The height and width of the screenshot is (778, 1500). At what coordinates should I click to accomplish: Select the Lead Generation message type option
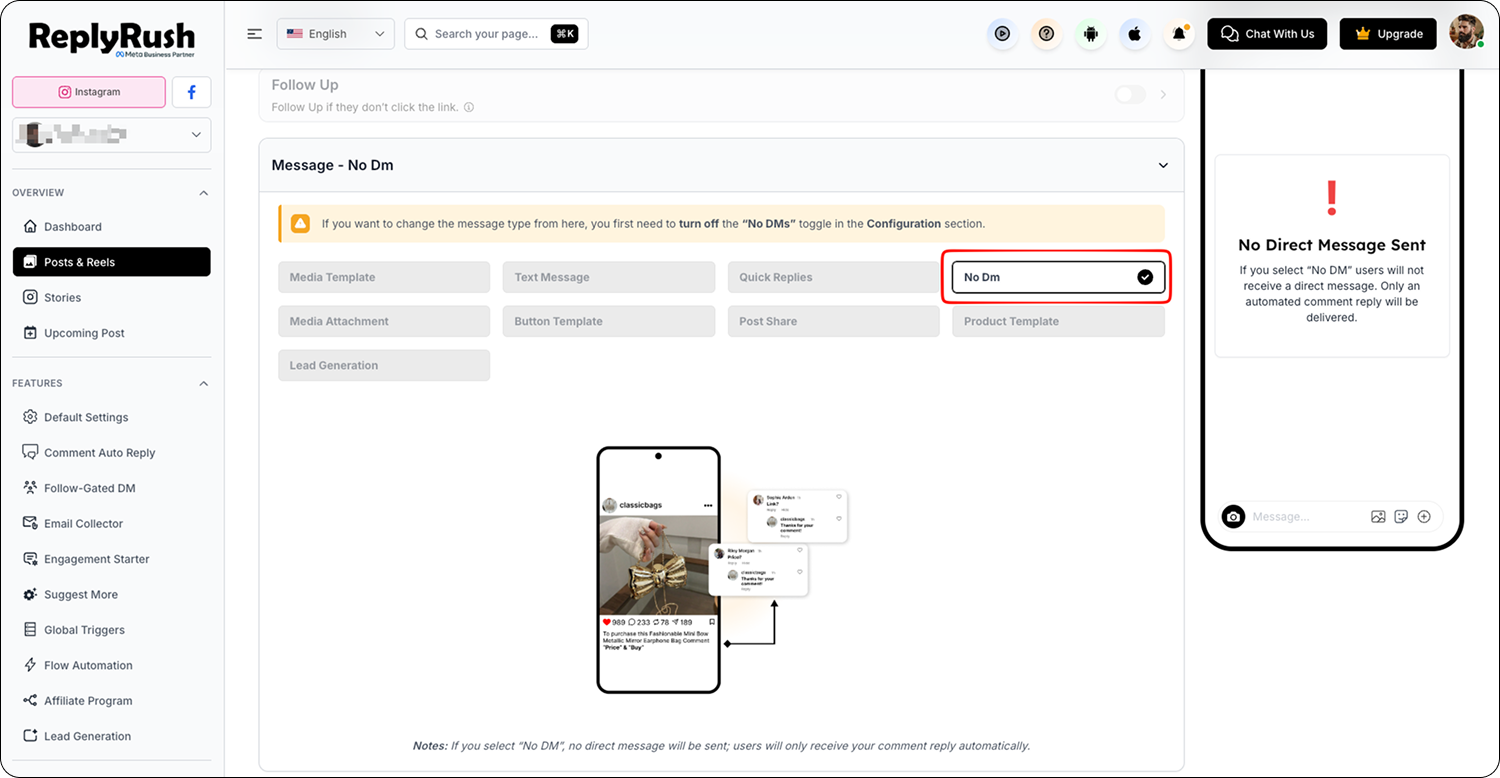pyautogui.click(x=384, y=365)
